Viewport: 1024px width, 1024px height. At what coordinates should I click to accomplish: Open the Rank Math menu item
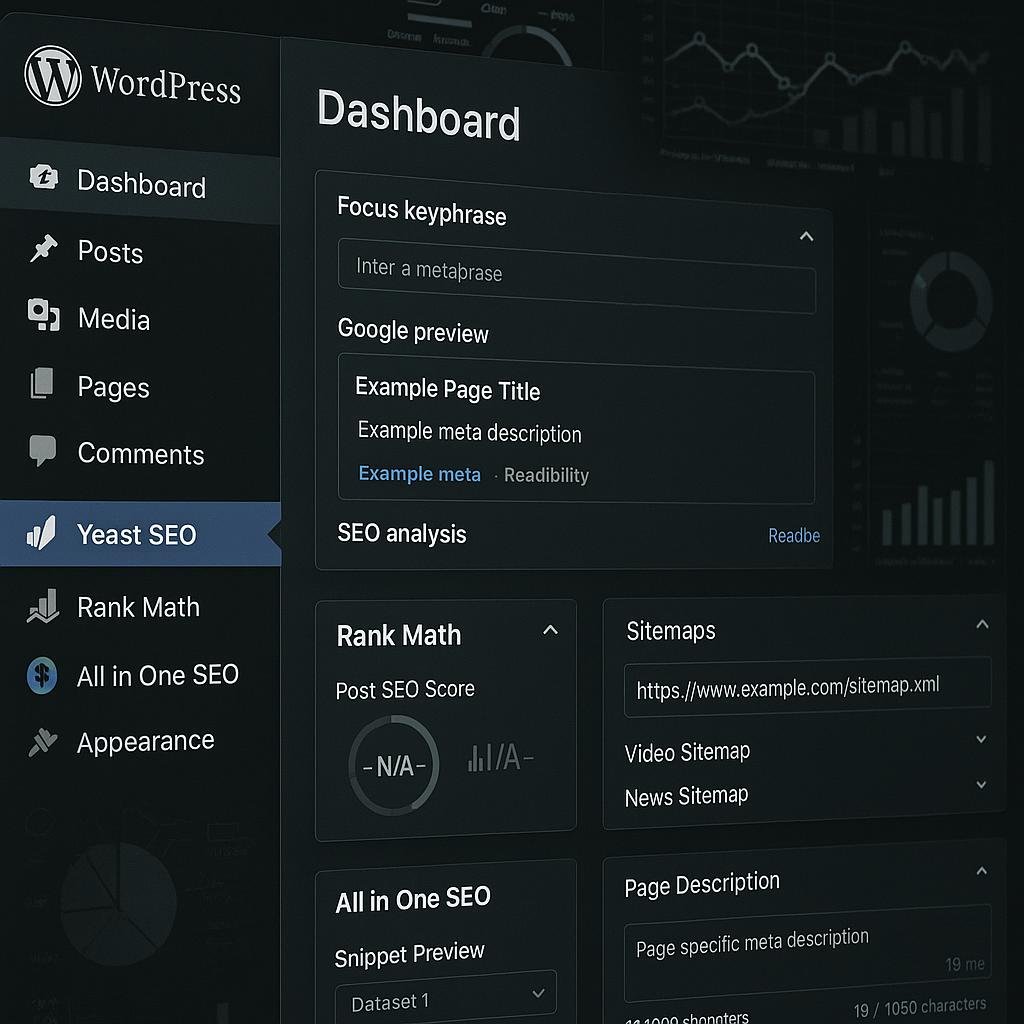140,607
